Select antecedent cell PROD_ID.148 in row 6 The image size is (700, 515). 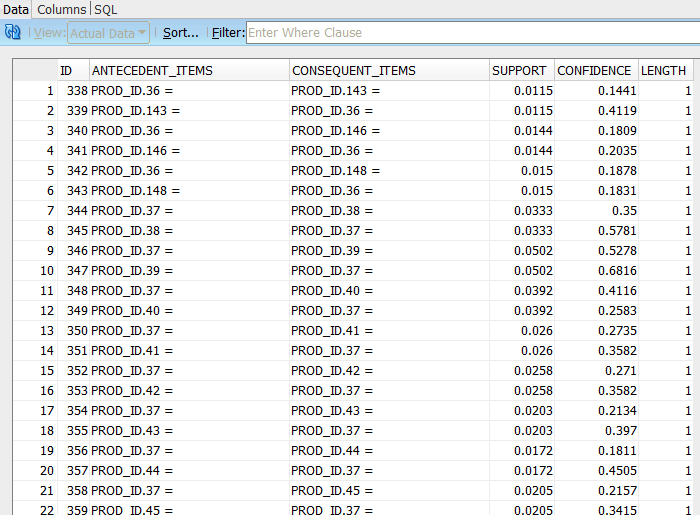pyautogui.click(x=189, y=191)
